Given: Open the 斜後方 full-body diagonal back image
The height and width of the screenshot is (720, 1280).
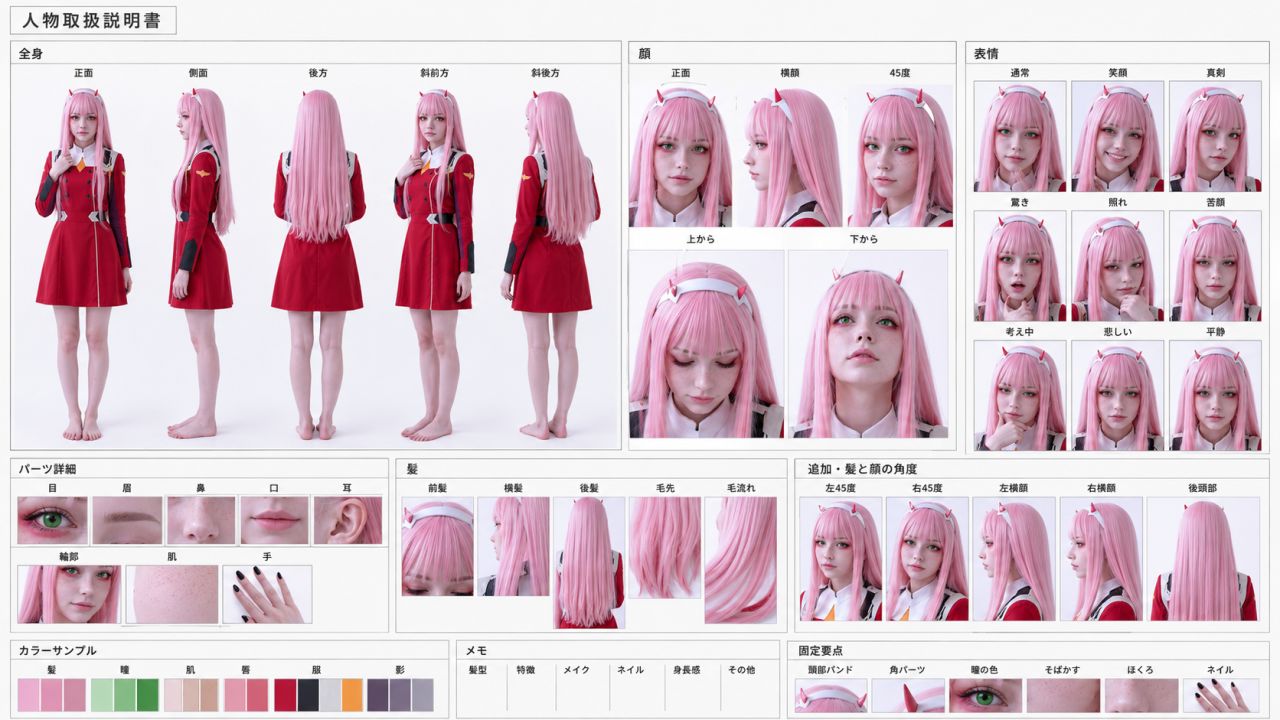Looking at the screenshot, I should pos(550,263).
